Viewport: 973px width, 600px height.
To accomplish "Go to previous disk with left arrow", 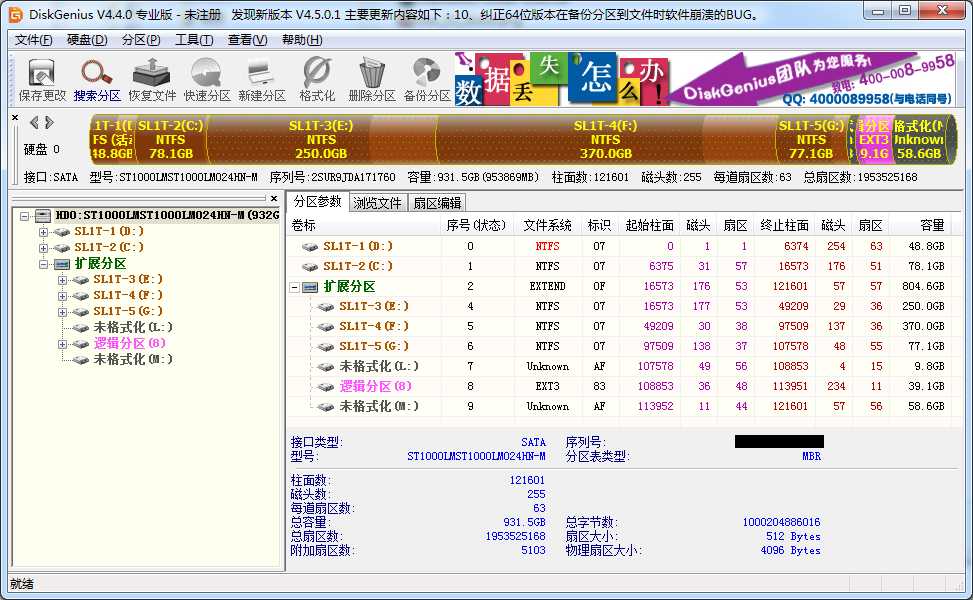I will tap(34, 123).
